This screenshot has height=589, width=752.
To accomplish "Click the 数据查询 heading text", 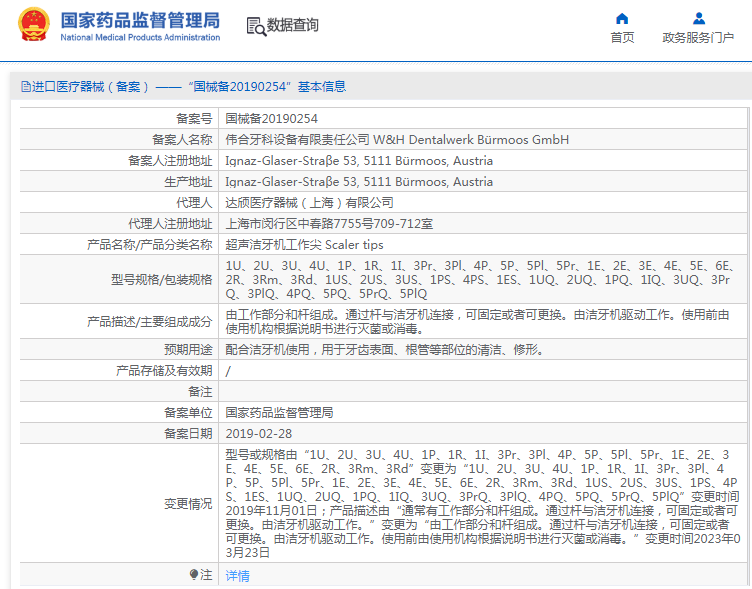I will (x=293, y=25).
